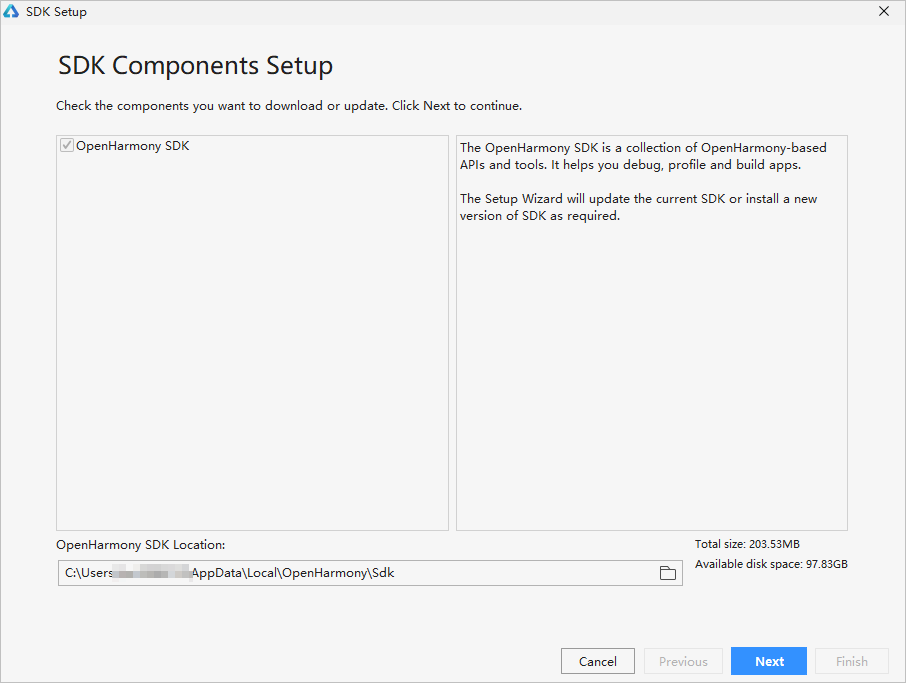Toggle the OpenHarmony SDK checkbox

[x=66, y=145]
